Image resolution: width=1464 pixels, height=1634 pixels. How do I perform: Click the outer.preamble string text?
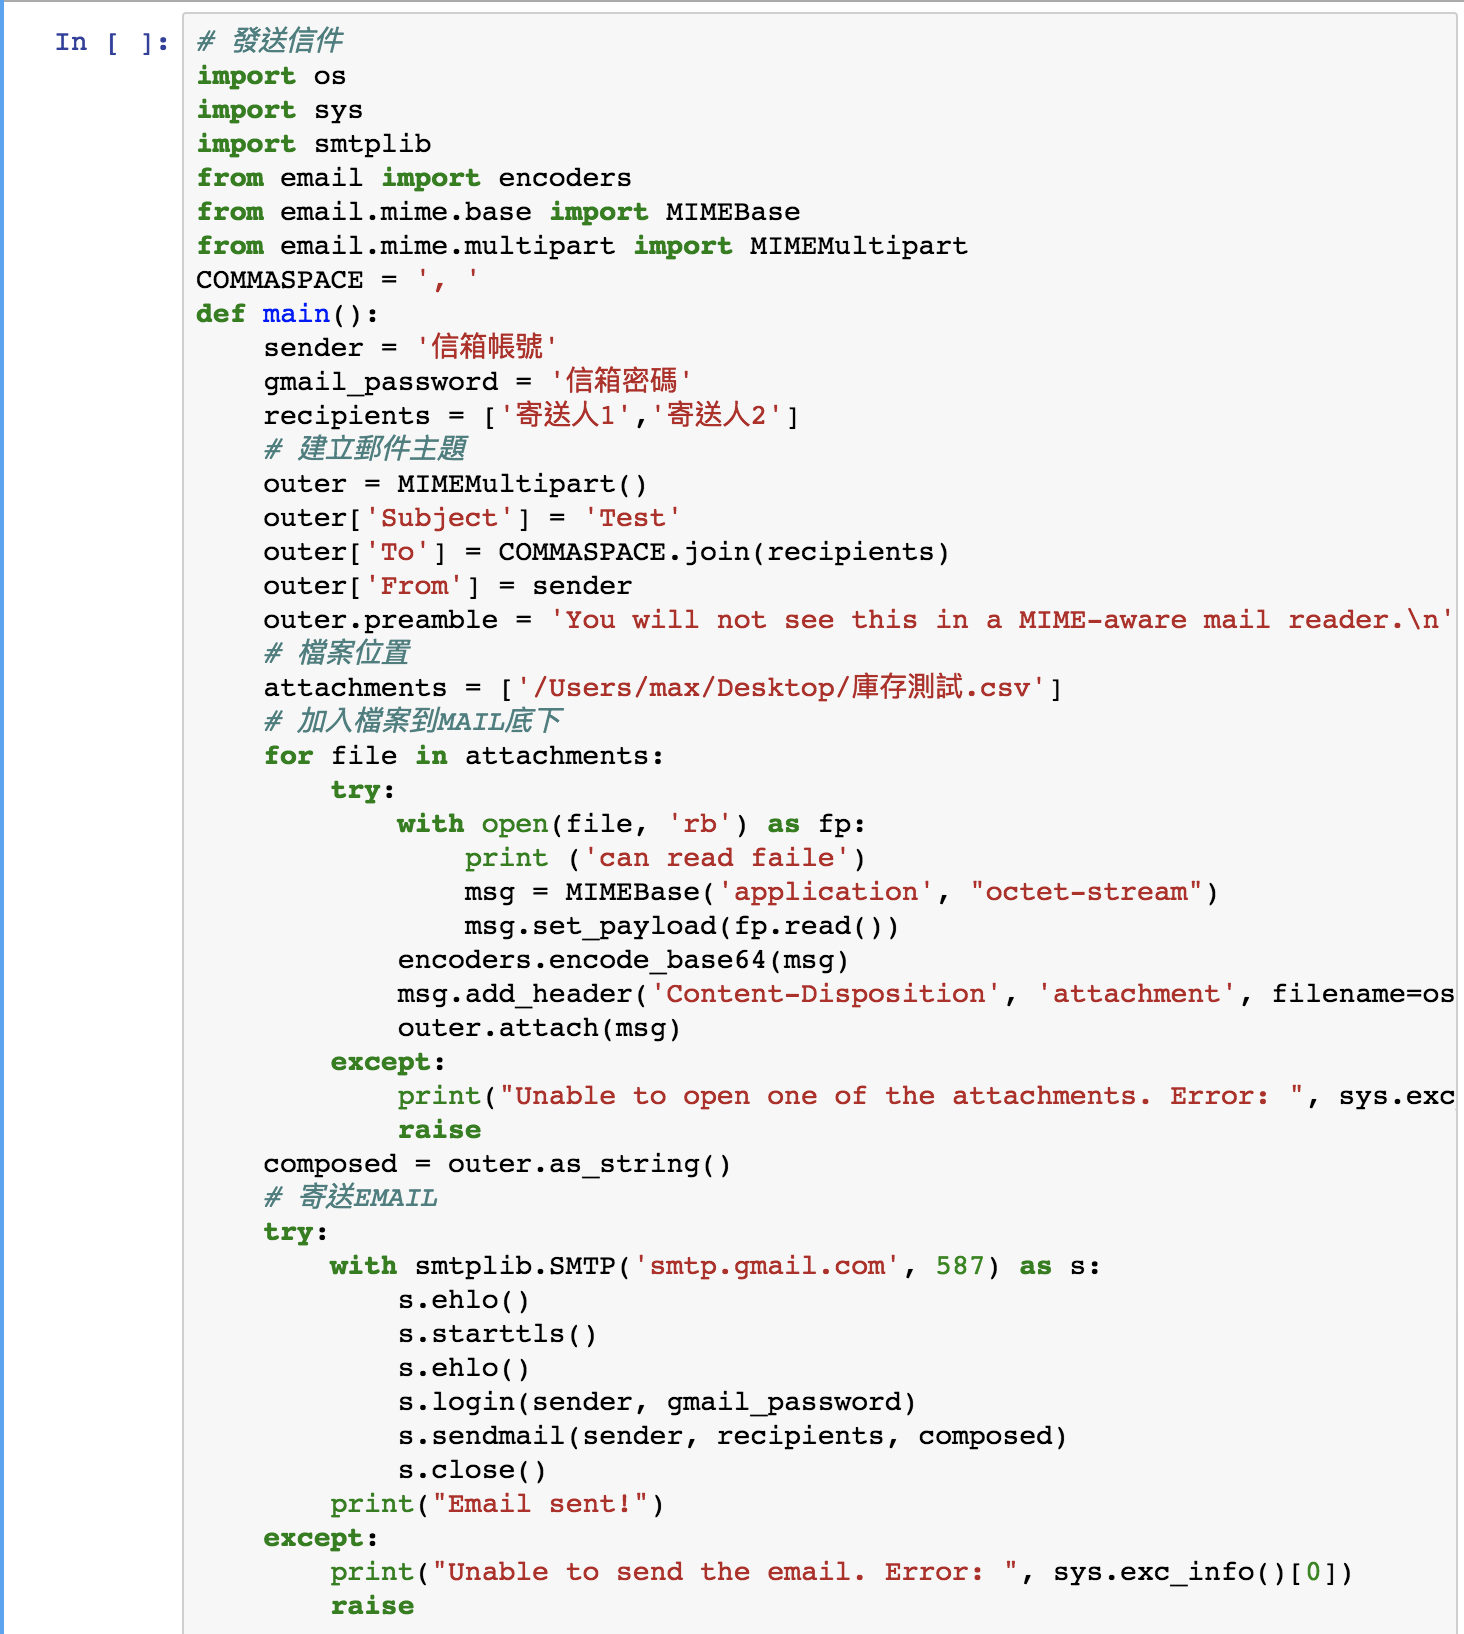(1001, 620)
